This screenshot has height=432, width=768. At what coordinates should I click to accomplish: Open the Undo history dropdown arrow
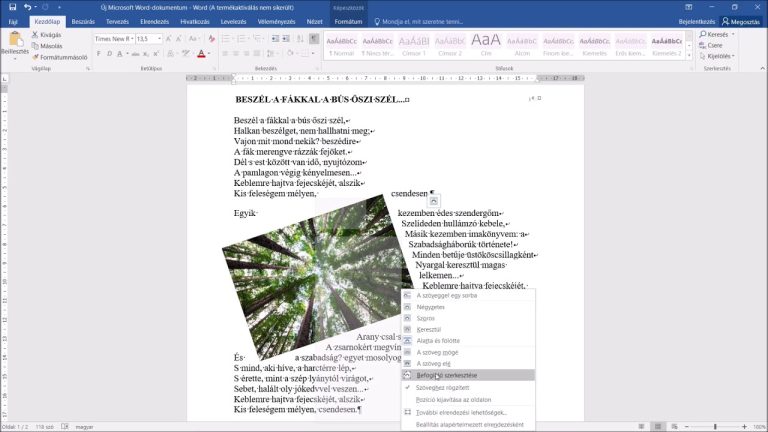(x=36, y=7)
